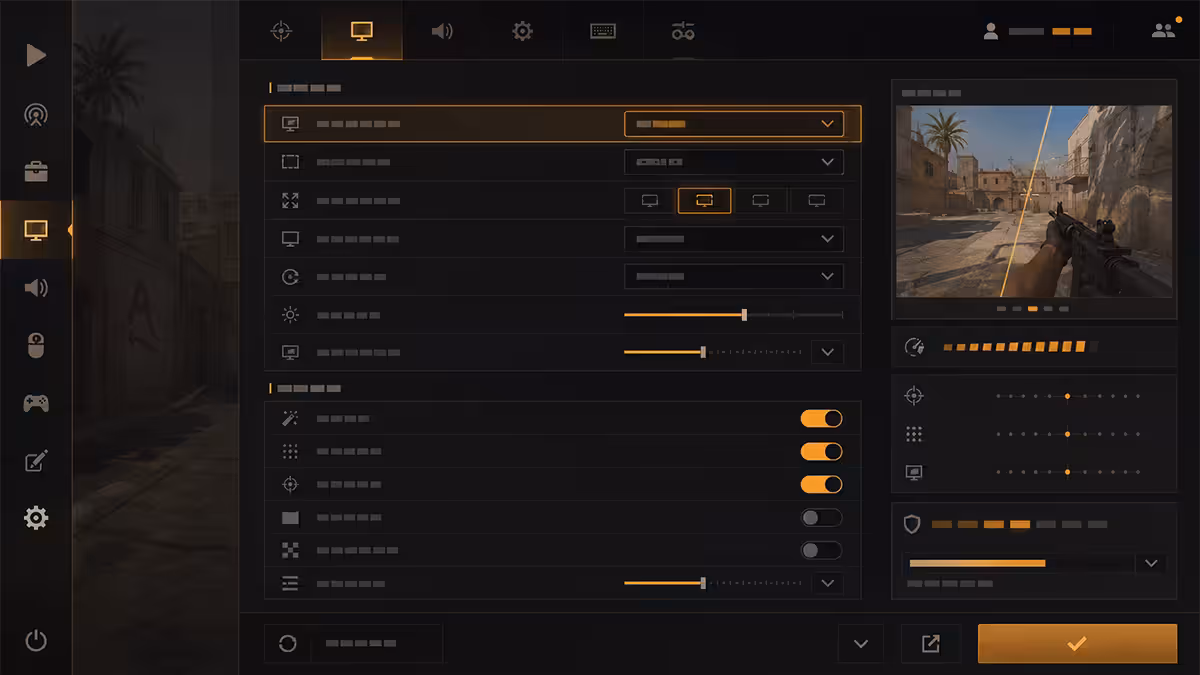Click the speedometer gauge icon beside the performance bar
The width and height of the screenshot is (1200, 675).
click(914, 347)
